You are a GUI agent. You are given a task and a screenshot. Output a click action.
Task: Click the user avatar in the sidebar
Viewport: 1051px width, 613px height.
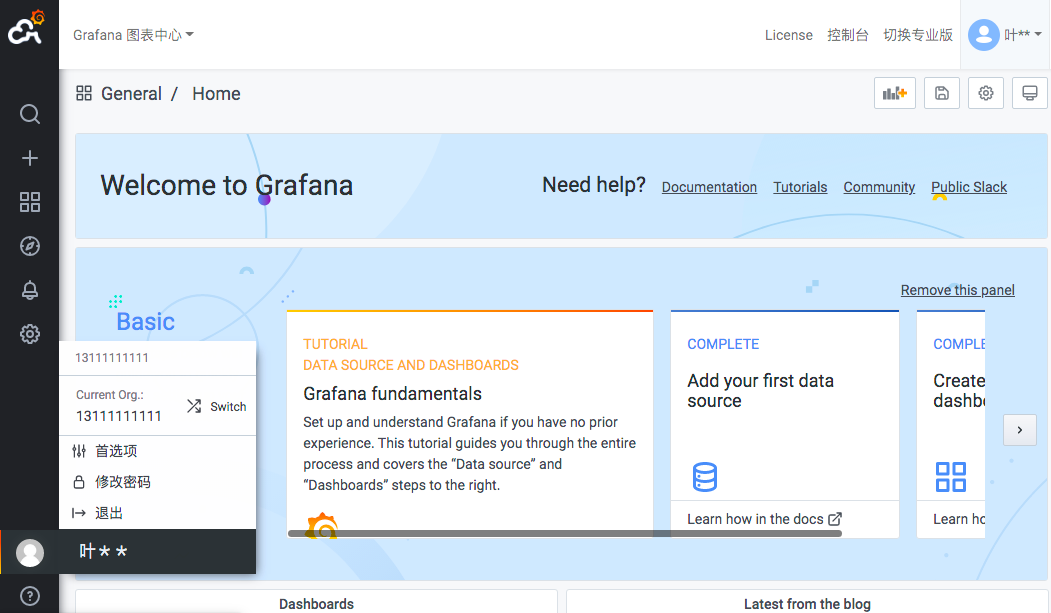point(29,553)
